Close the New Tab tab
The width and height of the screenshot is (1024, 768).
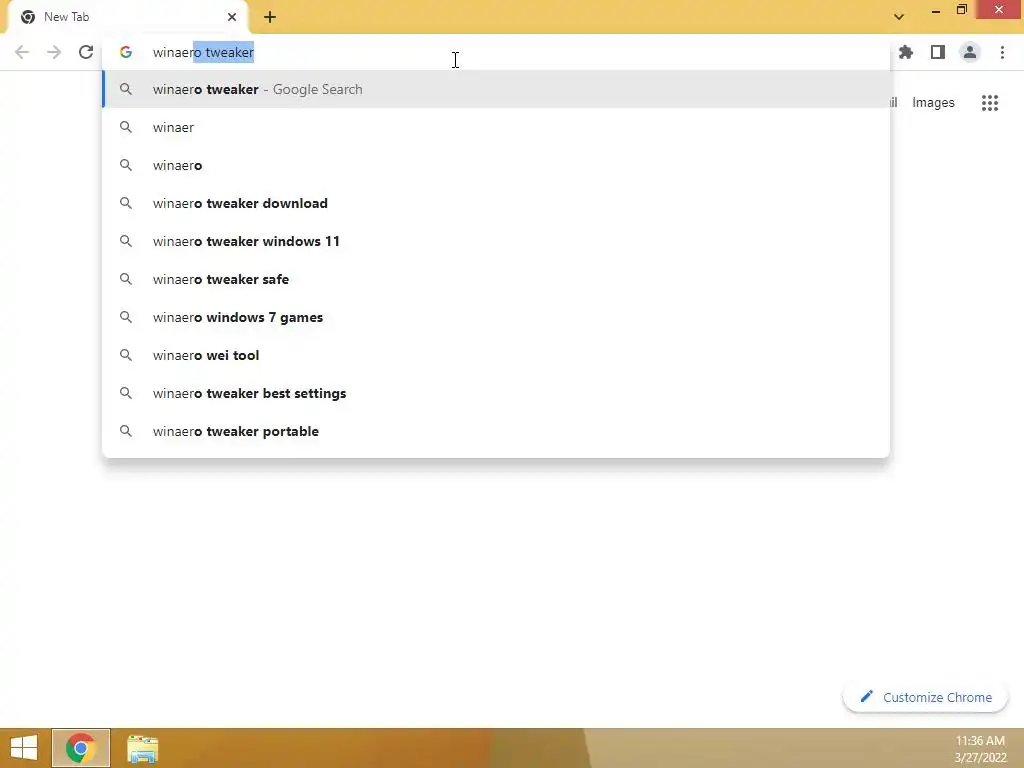pyautogui.click(x=232, y=17)
